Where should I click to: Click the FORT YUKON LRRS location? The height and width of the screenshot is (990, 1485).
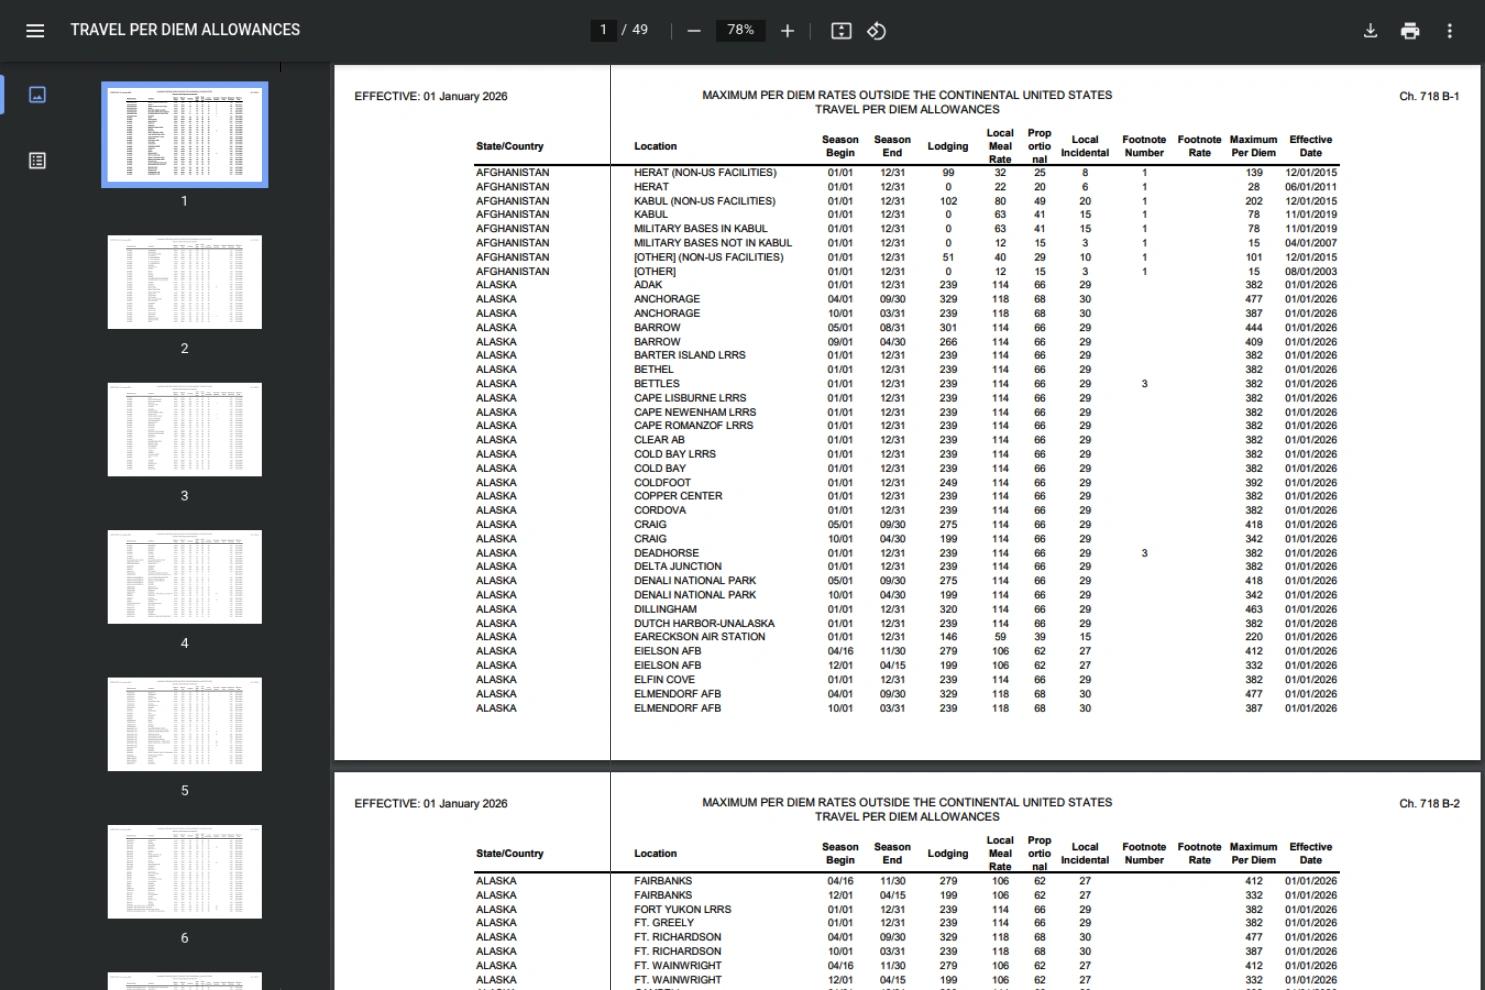point(683,910)
